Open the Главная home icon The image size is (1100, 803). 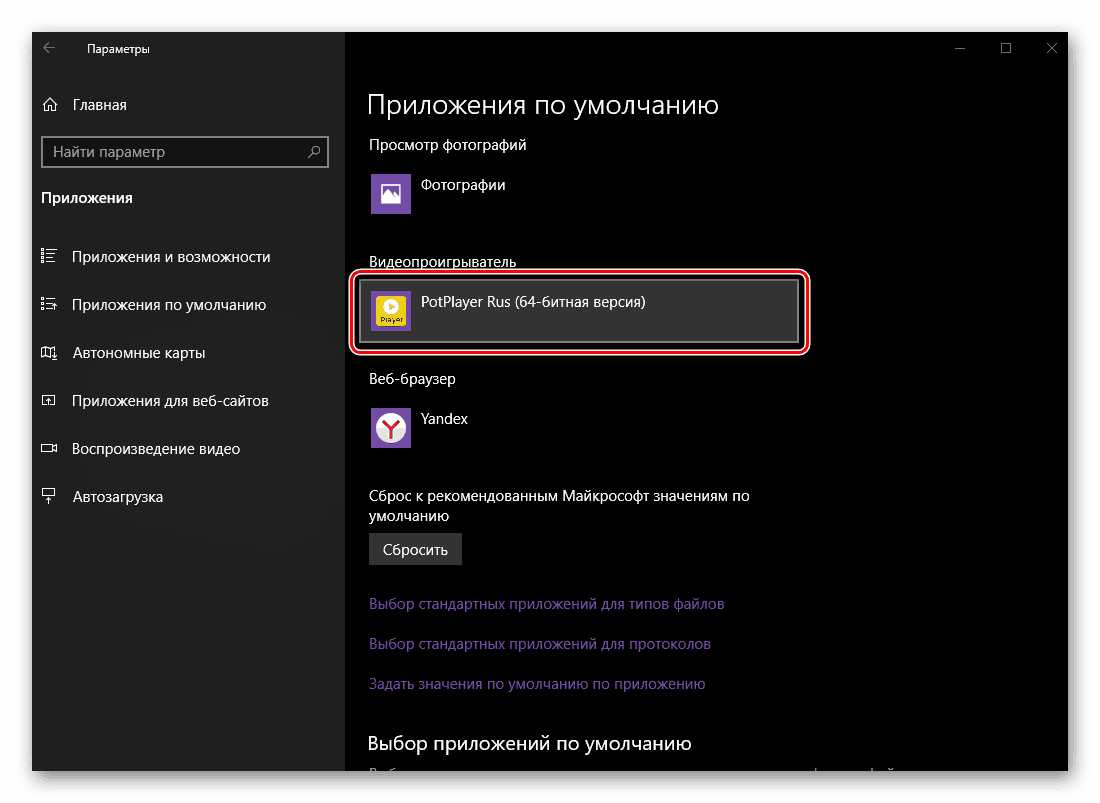pos(48,104)
